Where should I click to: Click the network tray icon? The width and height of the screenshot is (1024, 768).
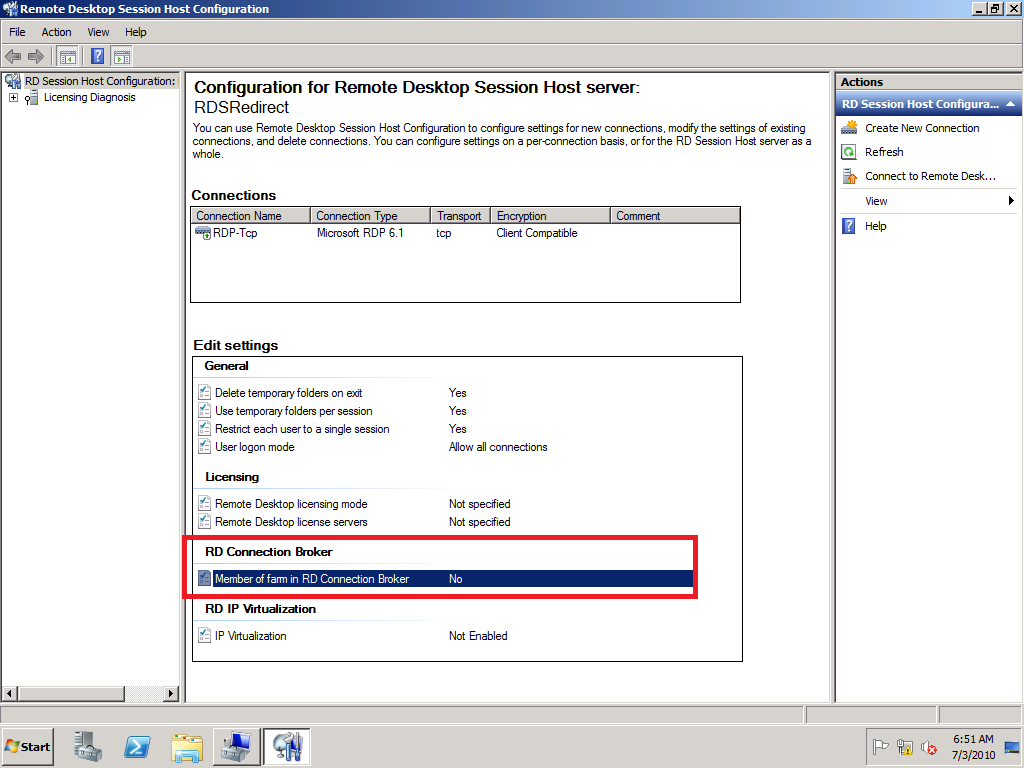coord(904,746)
